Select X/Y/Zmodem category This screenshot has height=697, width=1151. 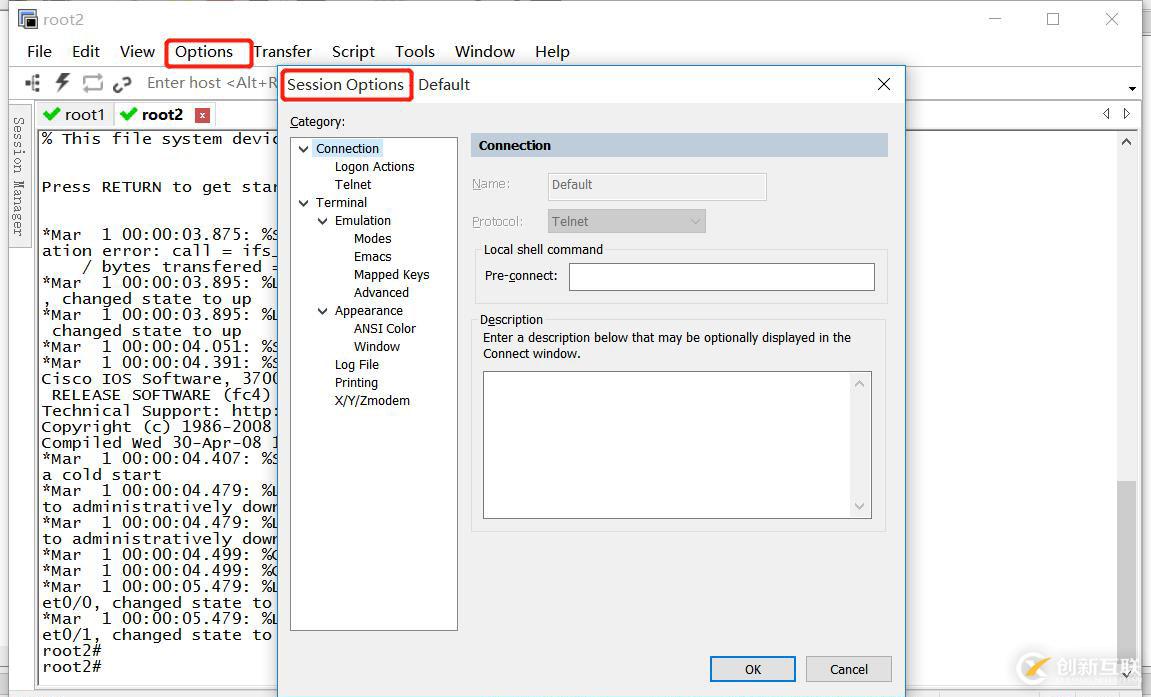372,401
